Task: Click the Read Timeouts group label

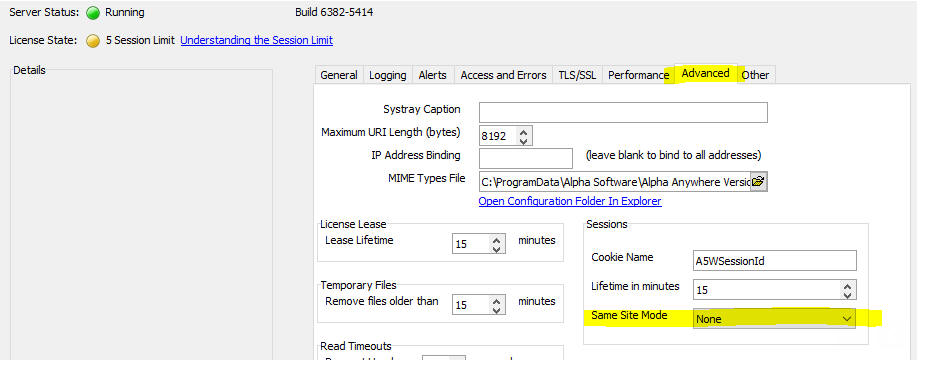Action: [x=356, y=346]
